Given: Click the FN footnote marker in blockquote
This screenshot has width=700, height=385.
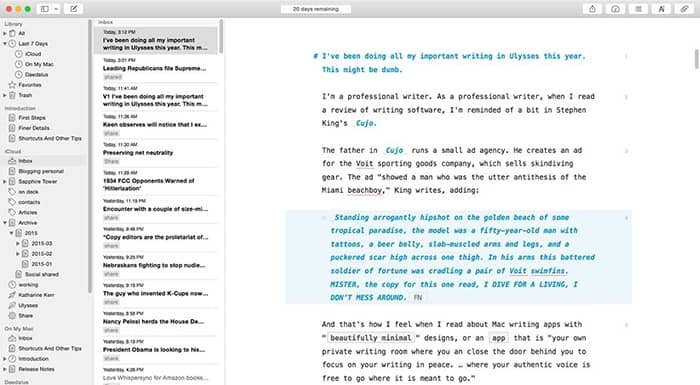Looking at the screenshot, I should (x=417, y=297).
